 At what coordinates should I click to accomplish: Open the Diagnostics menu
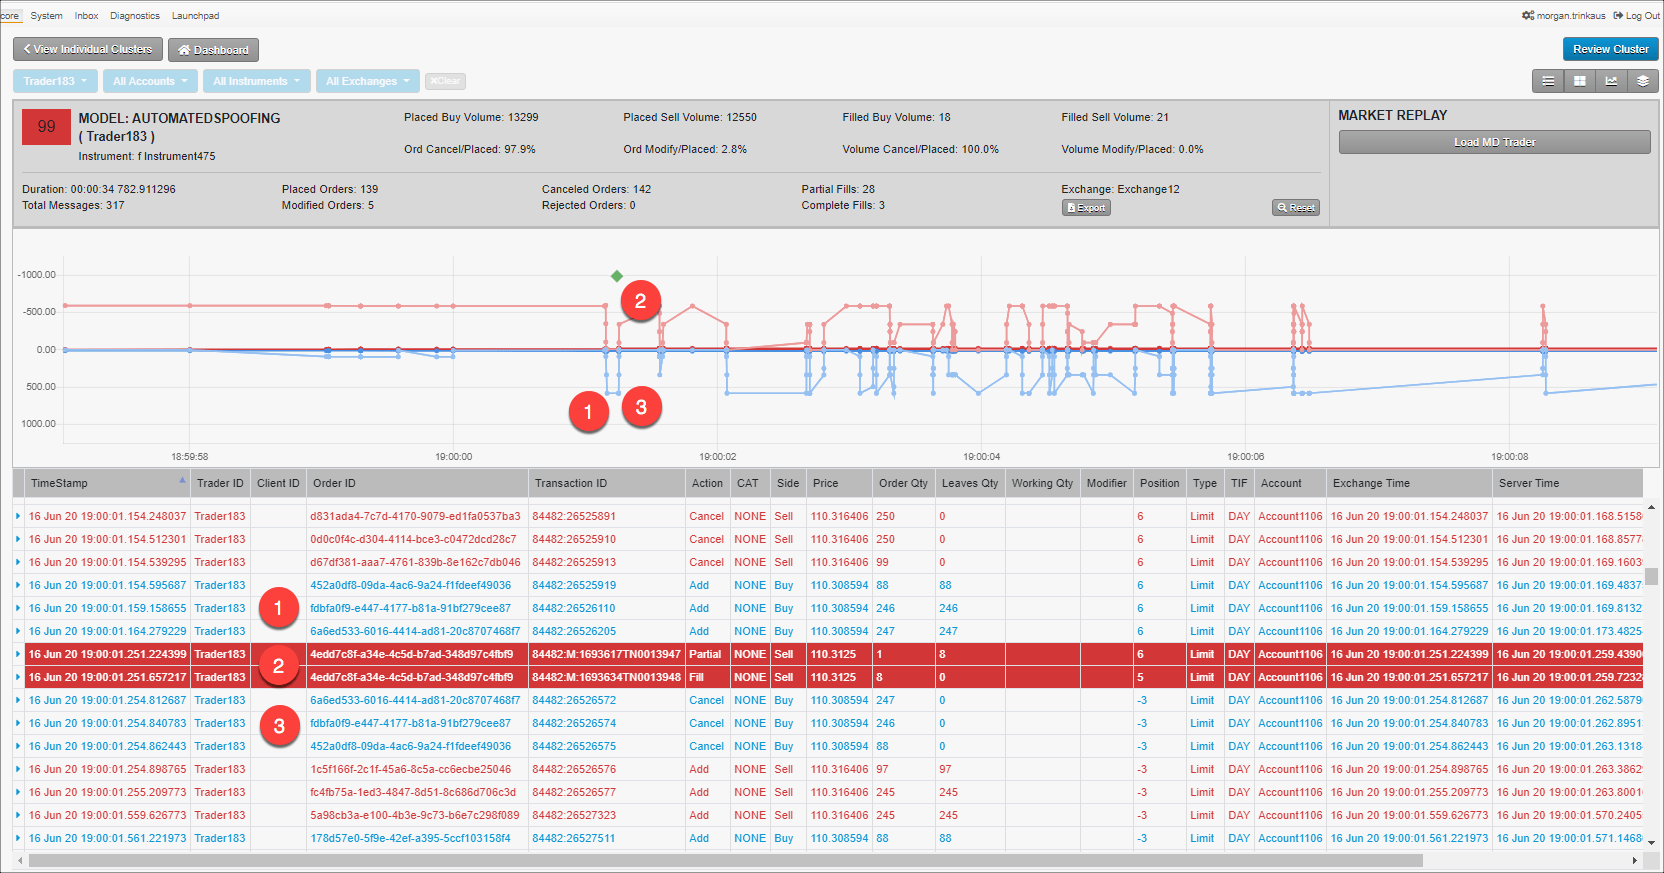pyautogui.click(x=135, y=16)
